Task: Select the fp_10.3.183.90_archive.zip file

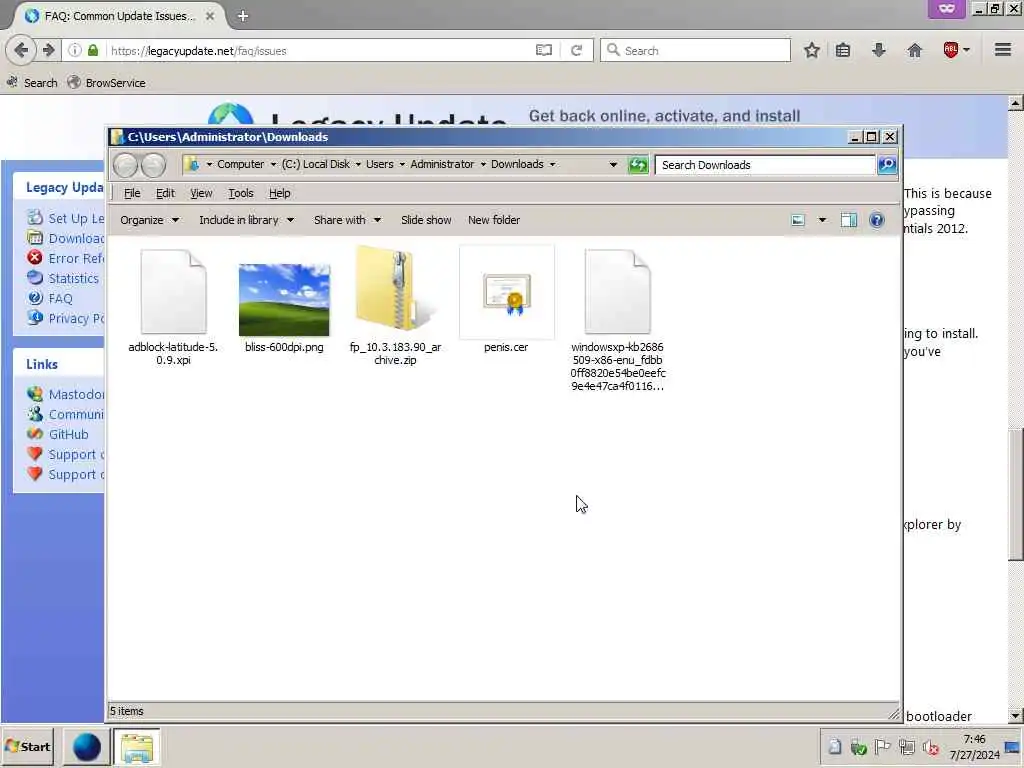Action: [x=395, y=306]
